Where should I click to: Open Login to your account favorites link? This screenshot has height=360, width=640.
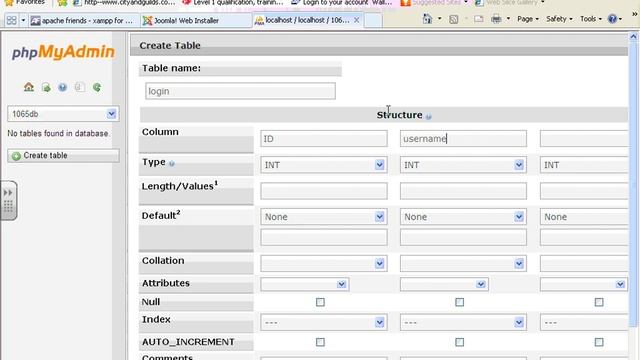click(342, 3)
